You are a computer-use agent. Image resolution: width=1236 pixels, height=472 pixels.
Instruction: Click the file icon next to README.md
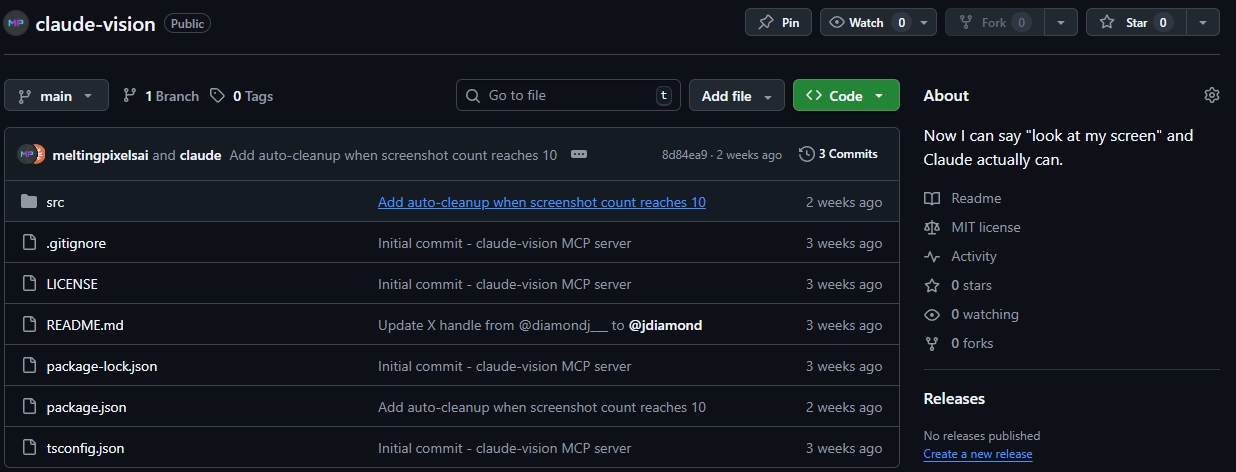29,325
